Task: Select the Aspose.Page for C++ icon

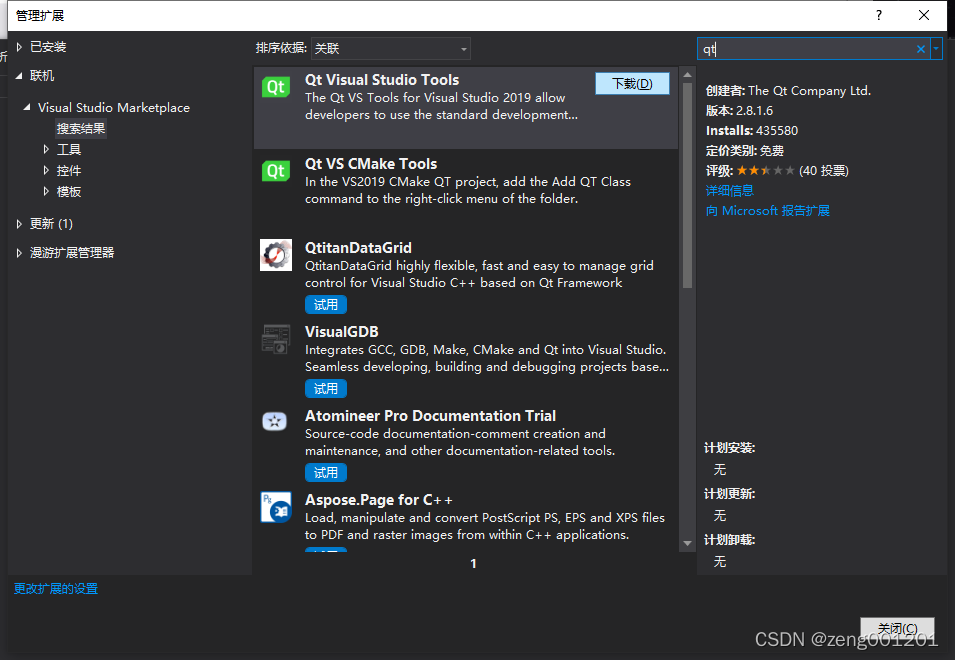Action: [275, 506]
